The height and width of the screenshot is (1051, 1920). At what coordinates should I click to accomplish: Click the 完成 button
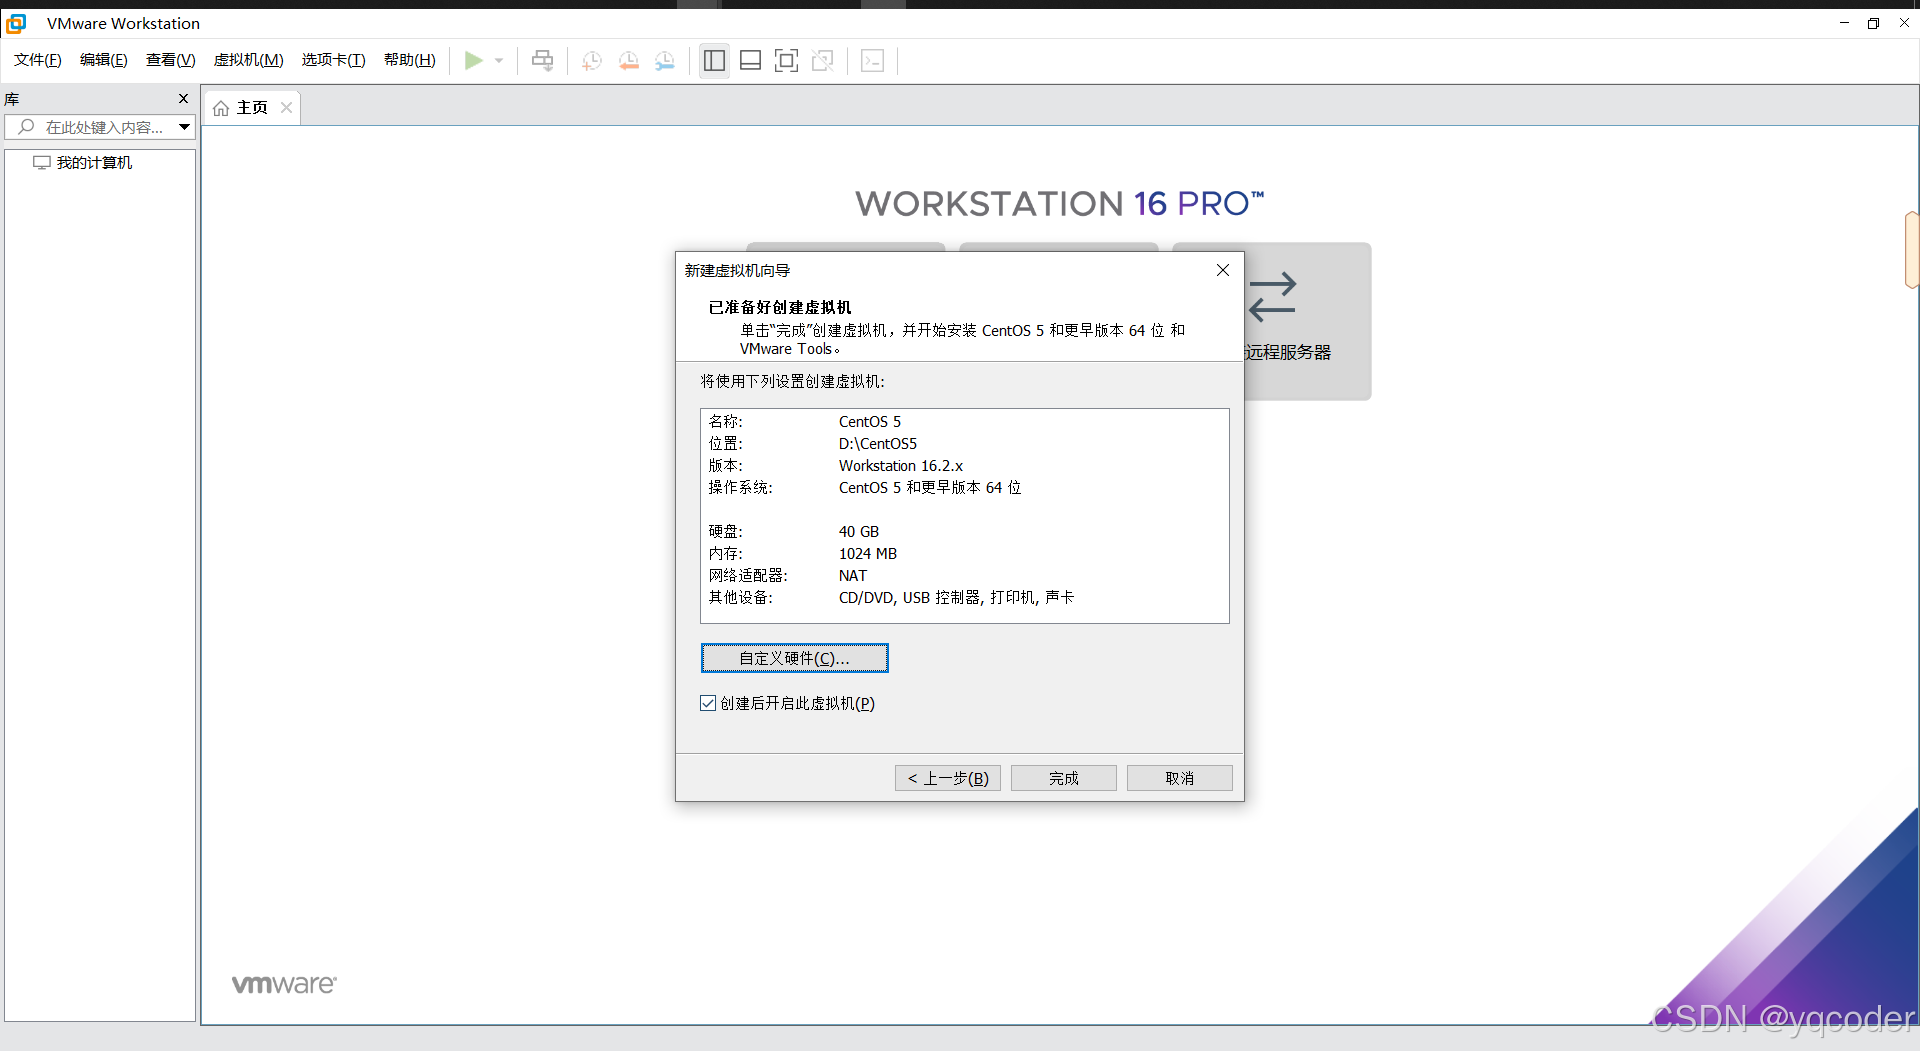(1064, 778)
